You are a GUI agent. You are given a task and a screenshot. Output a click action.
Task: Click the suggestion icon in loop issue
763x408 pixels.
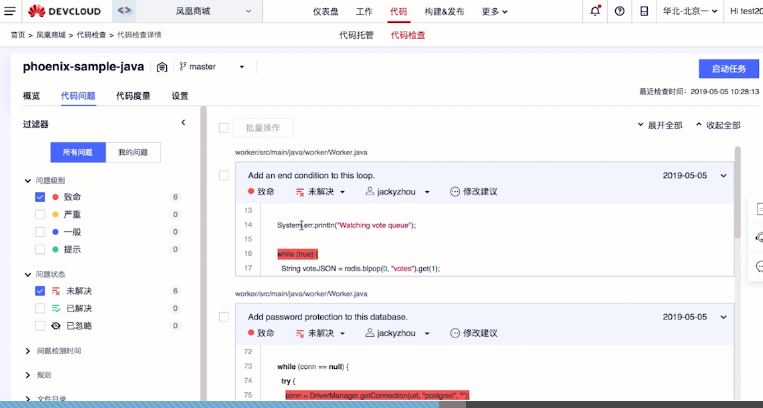click(454, 192)
